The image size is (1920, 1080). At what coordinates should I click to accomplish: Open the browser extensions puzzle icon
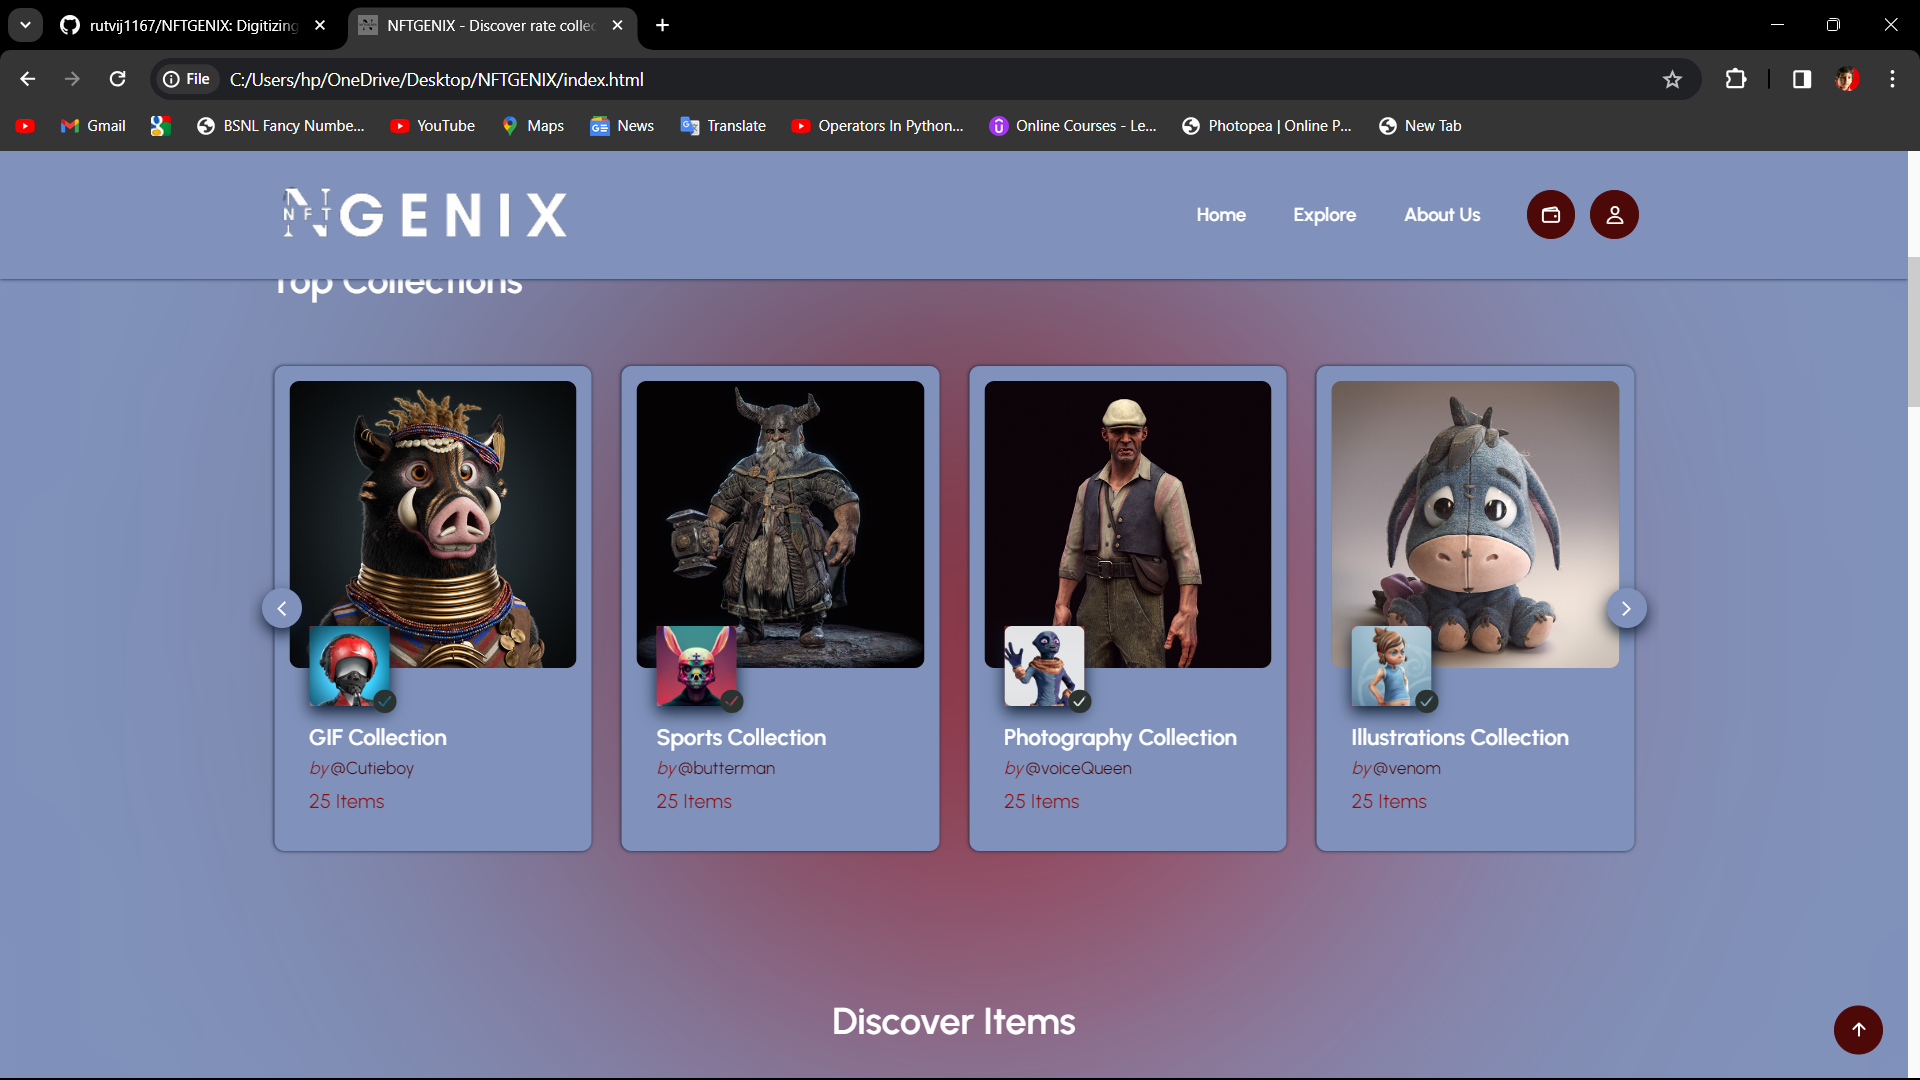[1736, 80]
